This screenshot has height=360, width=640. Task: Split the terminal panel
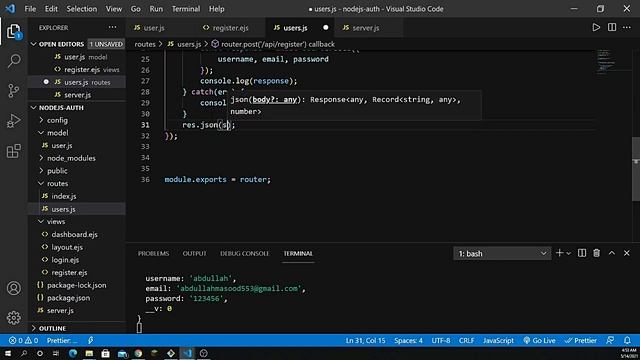(582, 253)
